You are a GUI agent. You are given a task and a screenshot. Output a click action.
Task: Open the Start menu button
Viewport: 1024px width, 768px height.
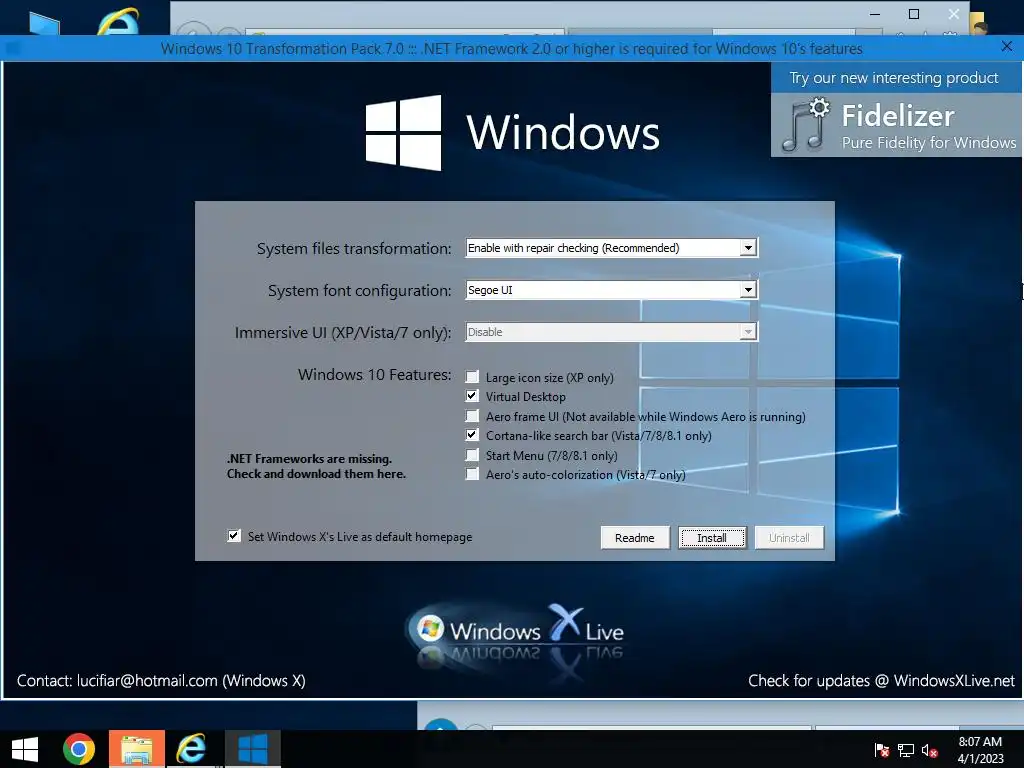[25, 749]
